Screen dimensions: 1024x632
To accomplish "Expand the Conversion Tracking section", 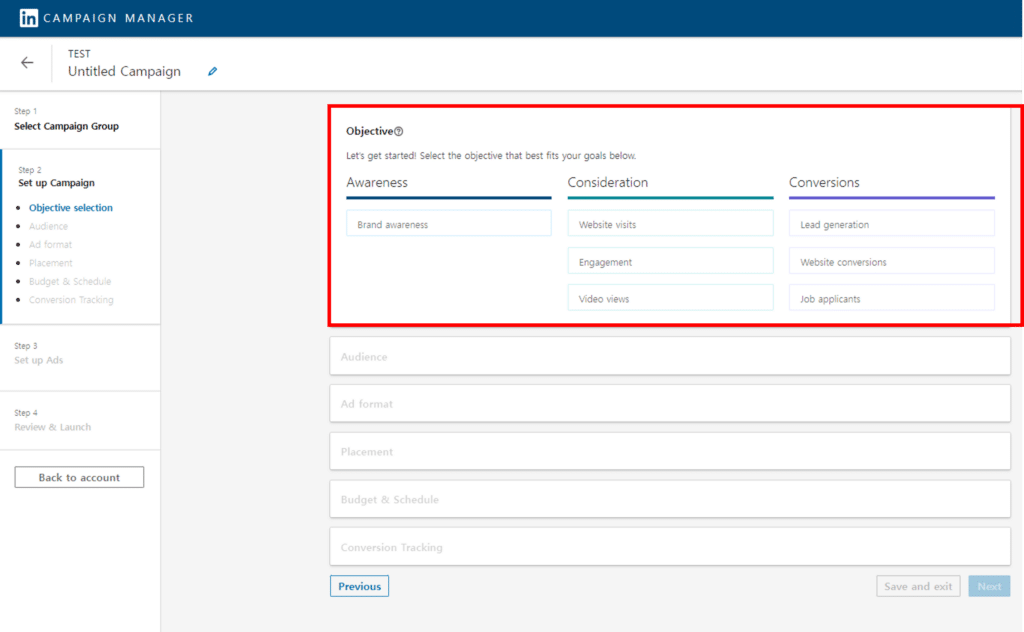I will click(x=670, y=547).
